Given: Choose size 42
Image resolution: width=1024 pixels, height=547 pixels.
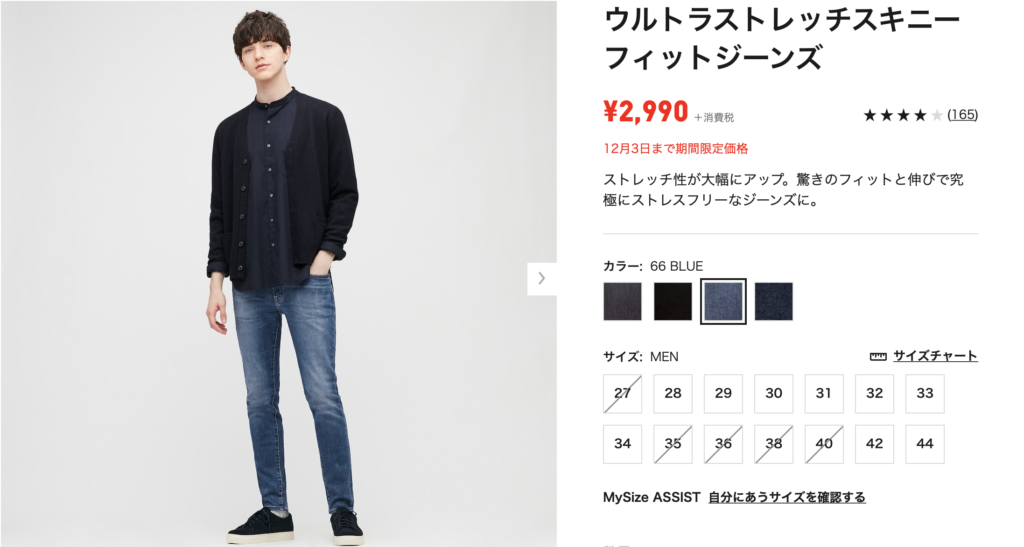Looking at the screenshot, I should coord(874,444).
